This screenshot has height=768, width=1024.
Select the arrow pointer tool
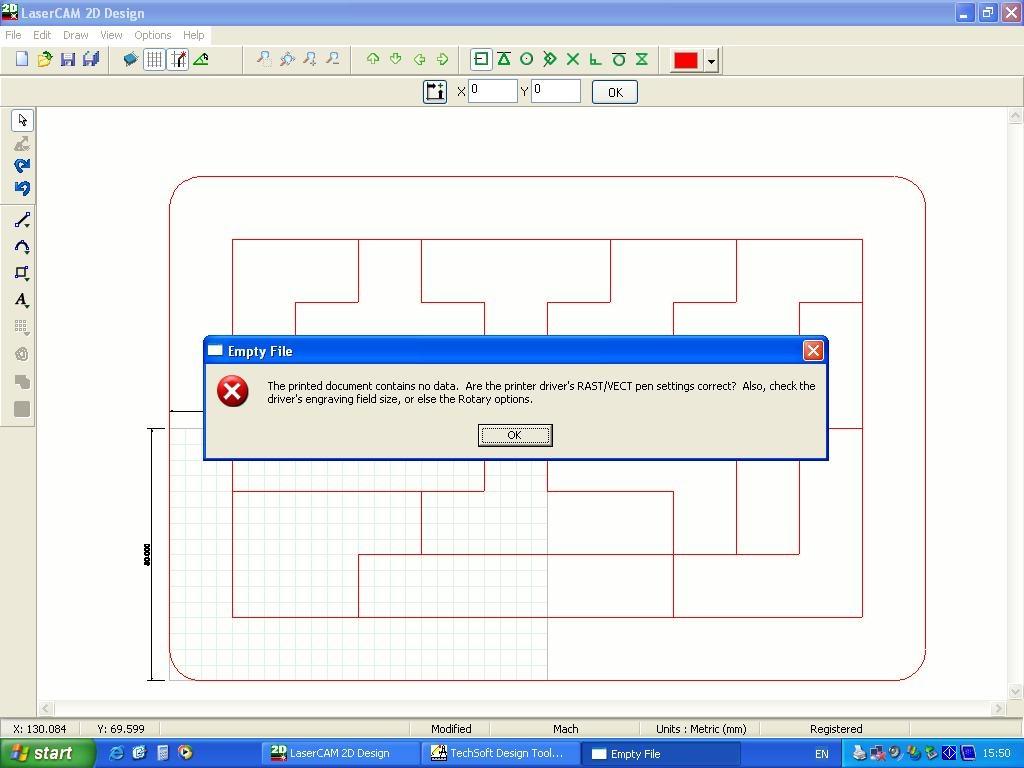click(x=22, y=120)
